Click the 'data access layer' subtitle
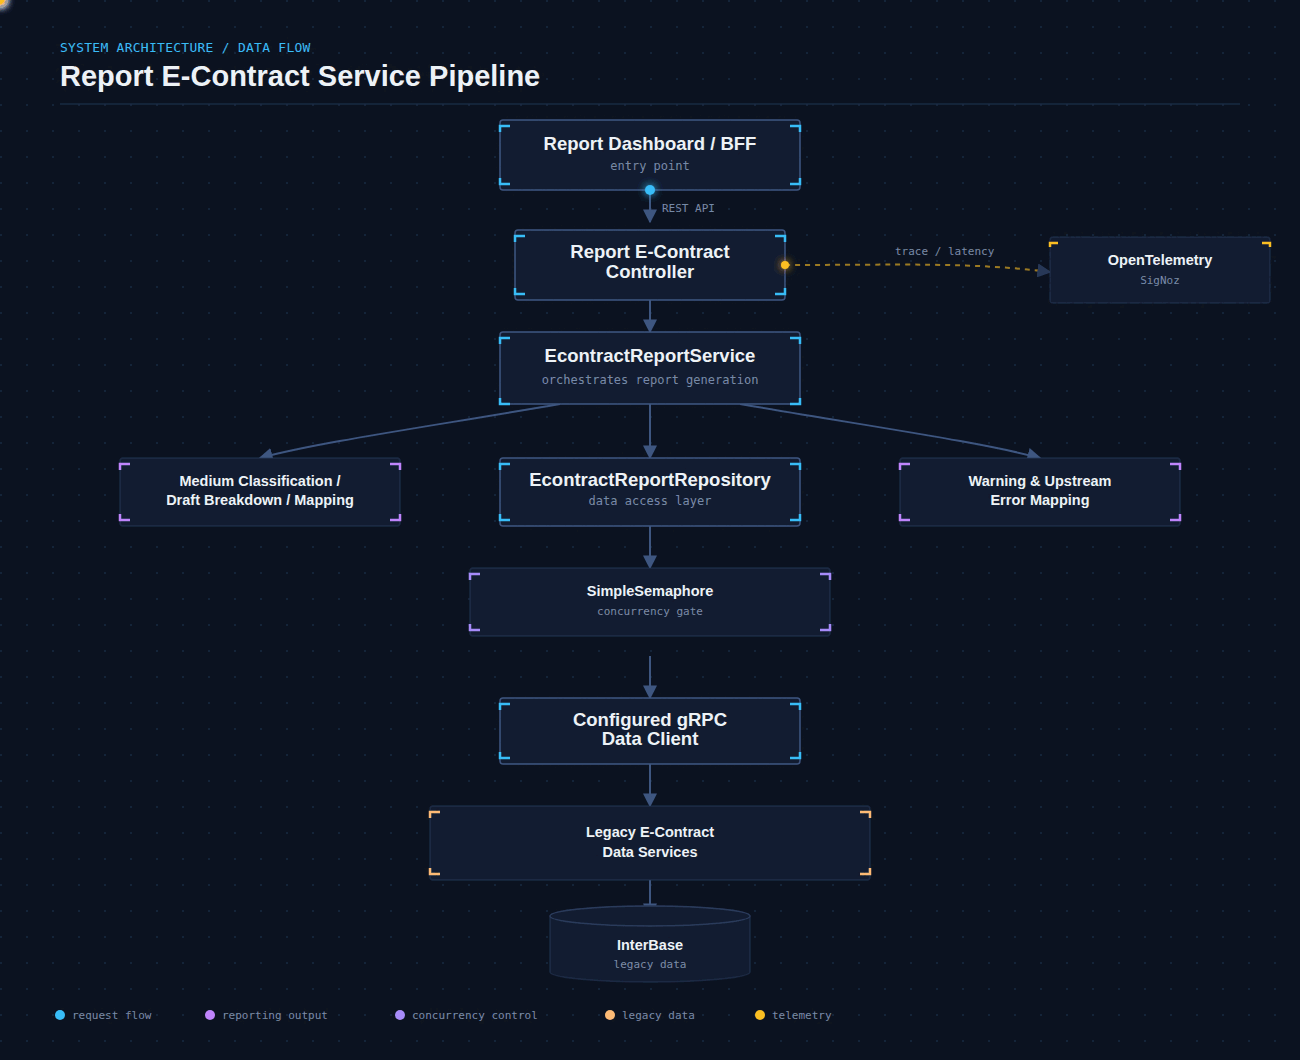This screenshot has height=1060, width=1300. [650, 501]
